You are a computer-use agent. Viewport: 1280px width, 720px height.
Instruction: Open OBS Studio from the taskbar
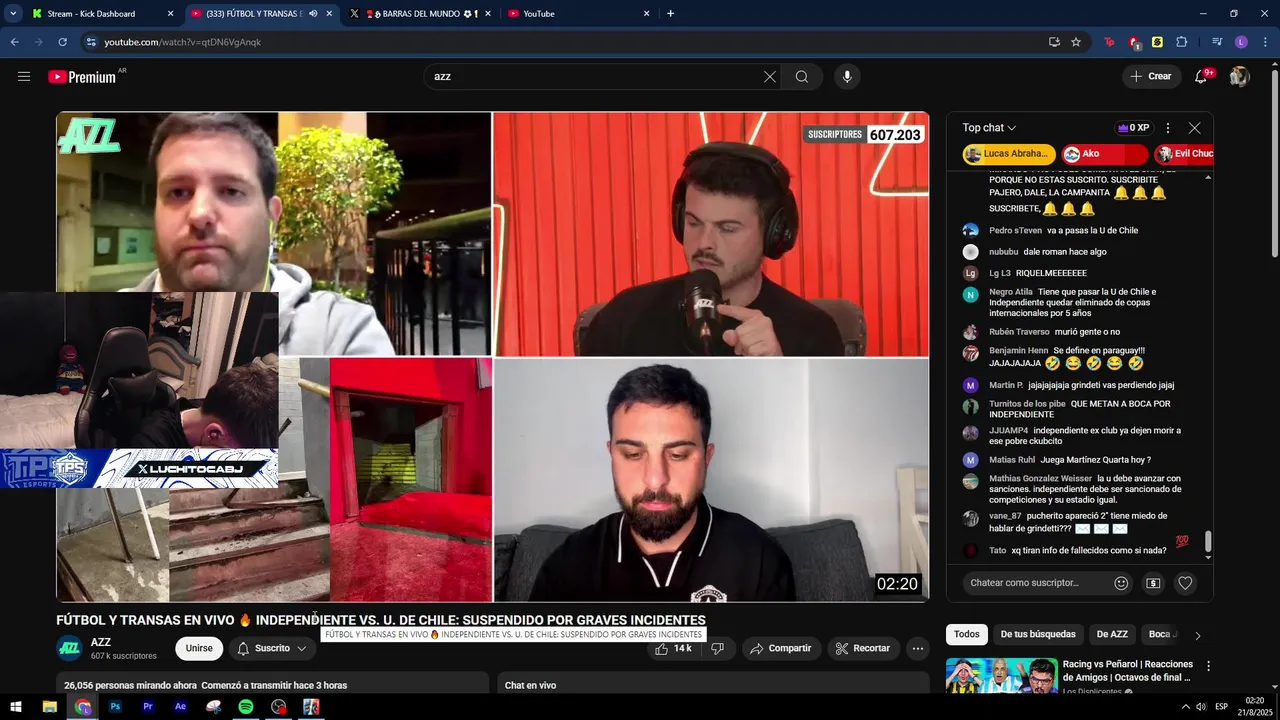(x=278, y=707)
